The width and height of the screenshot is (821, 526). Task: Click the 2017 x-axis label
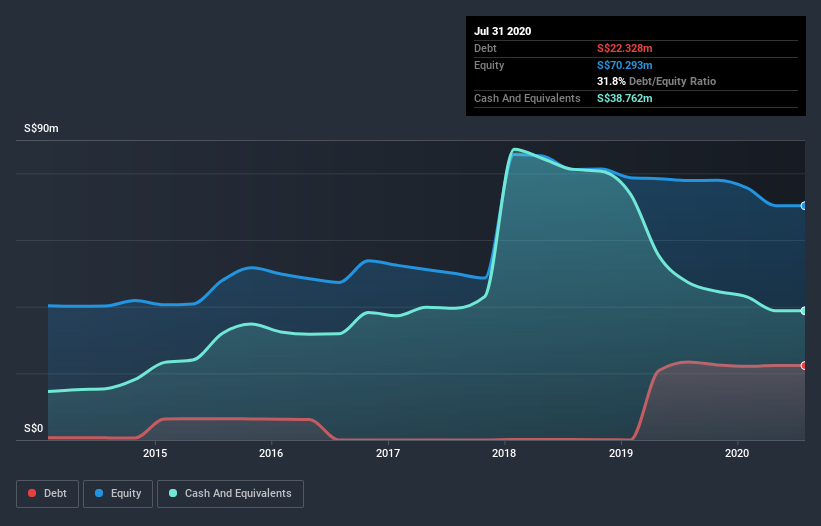(388, 453)
